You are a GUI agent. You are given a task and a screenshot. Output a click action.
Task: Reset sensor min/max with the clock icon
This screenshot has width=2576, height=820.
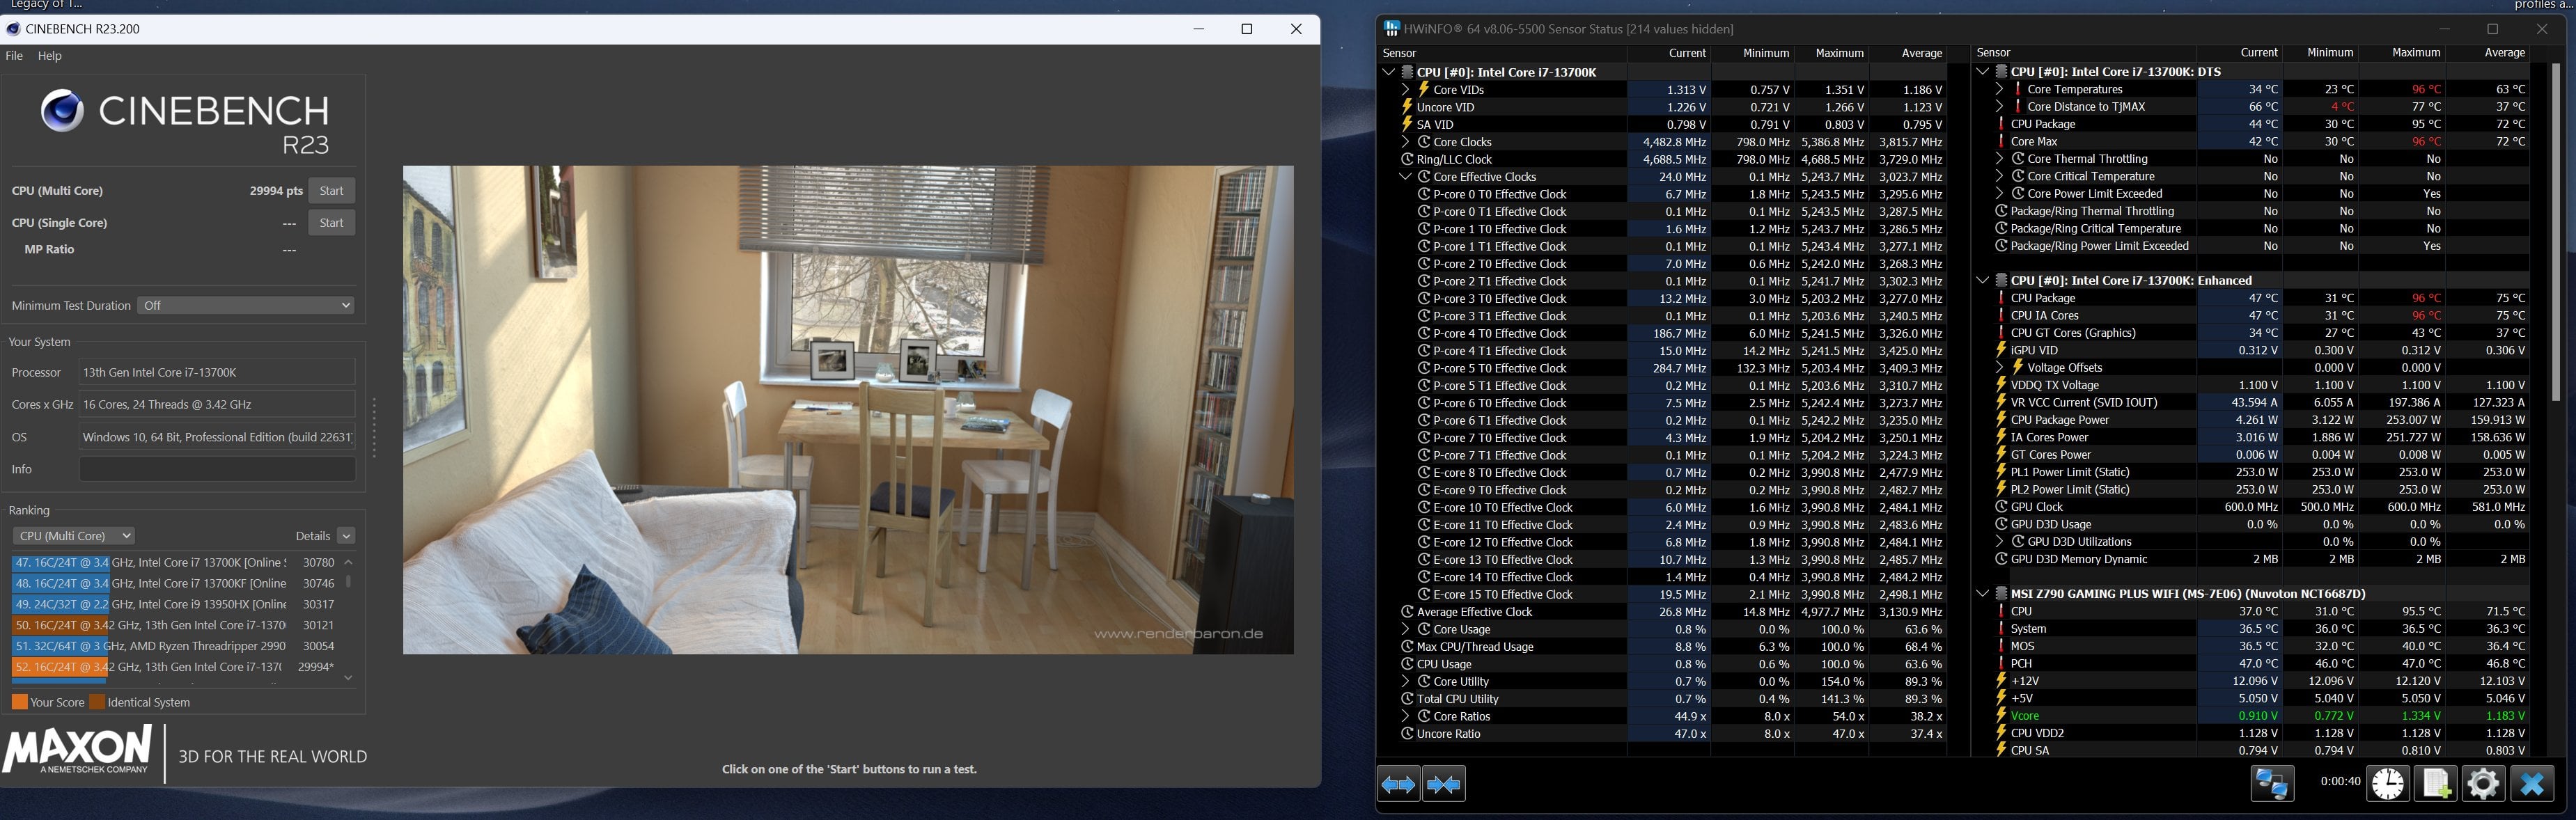point(2388,783)
